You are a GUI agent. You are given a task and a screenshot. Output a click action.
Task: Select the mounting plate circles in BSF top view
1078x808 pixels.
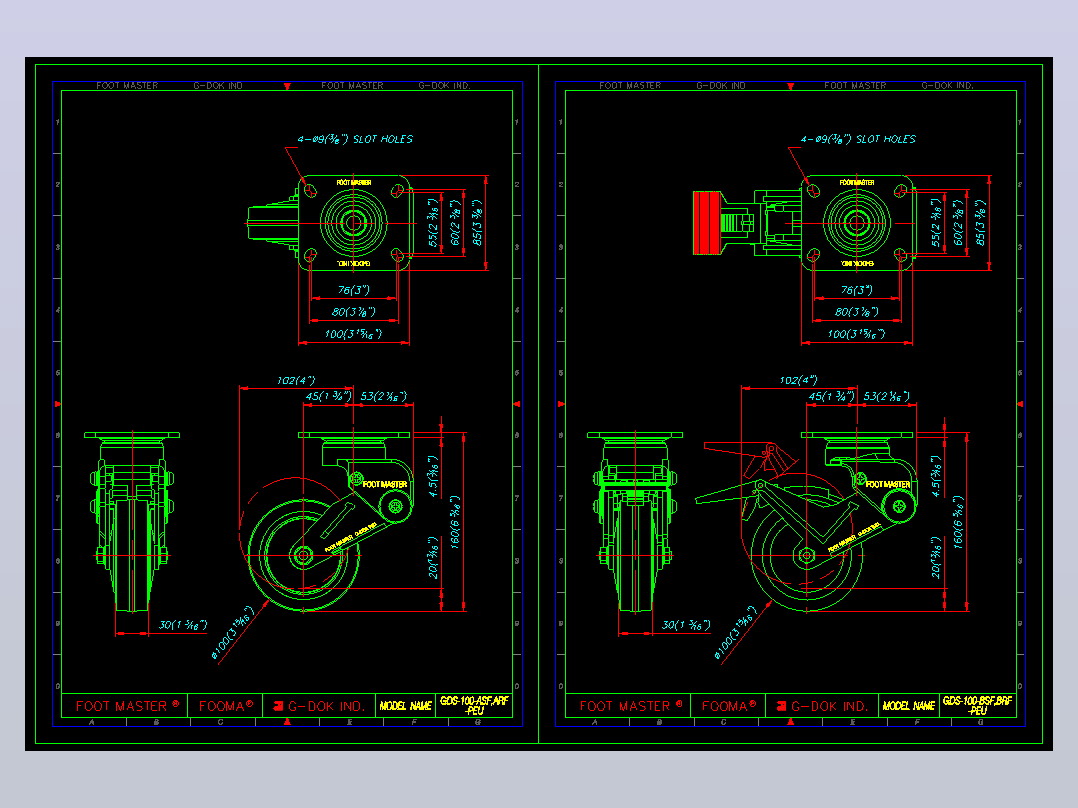856,223
